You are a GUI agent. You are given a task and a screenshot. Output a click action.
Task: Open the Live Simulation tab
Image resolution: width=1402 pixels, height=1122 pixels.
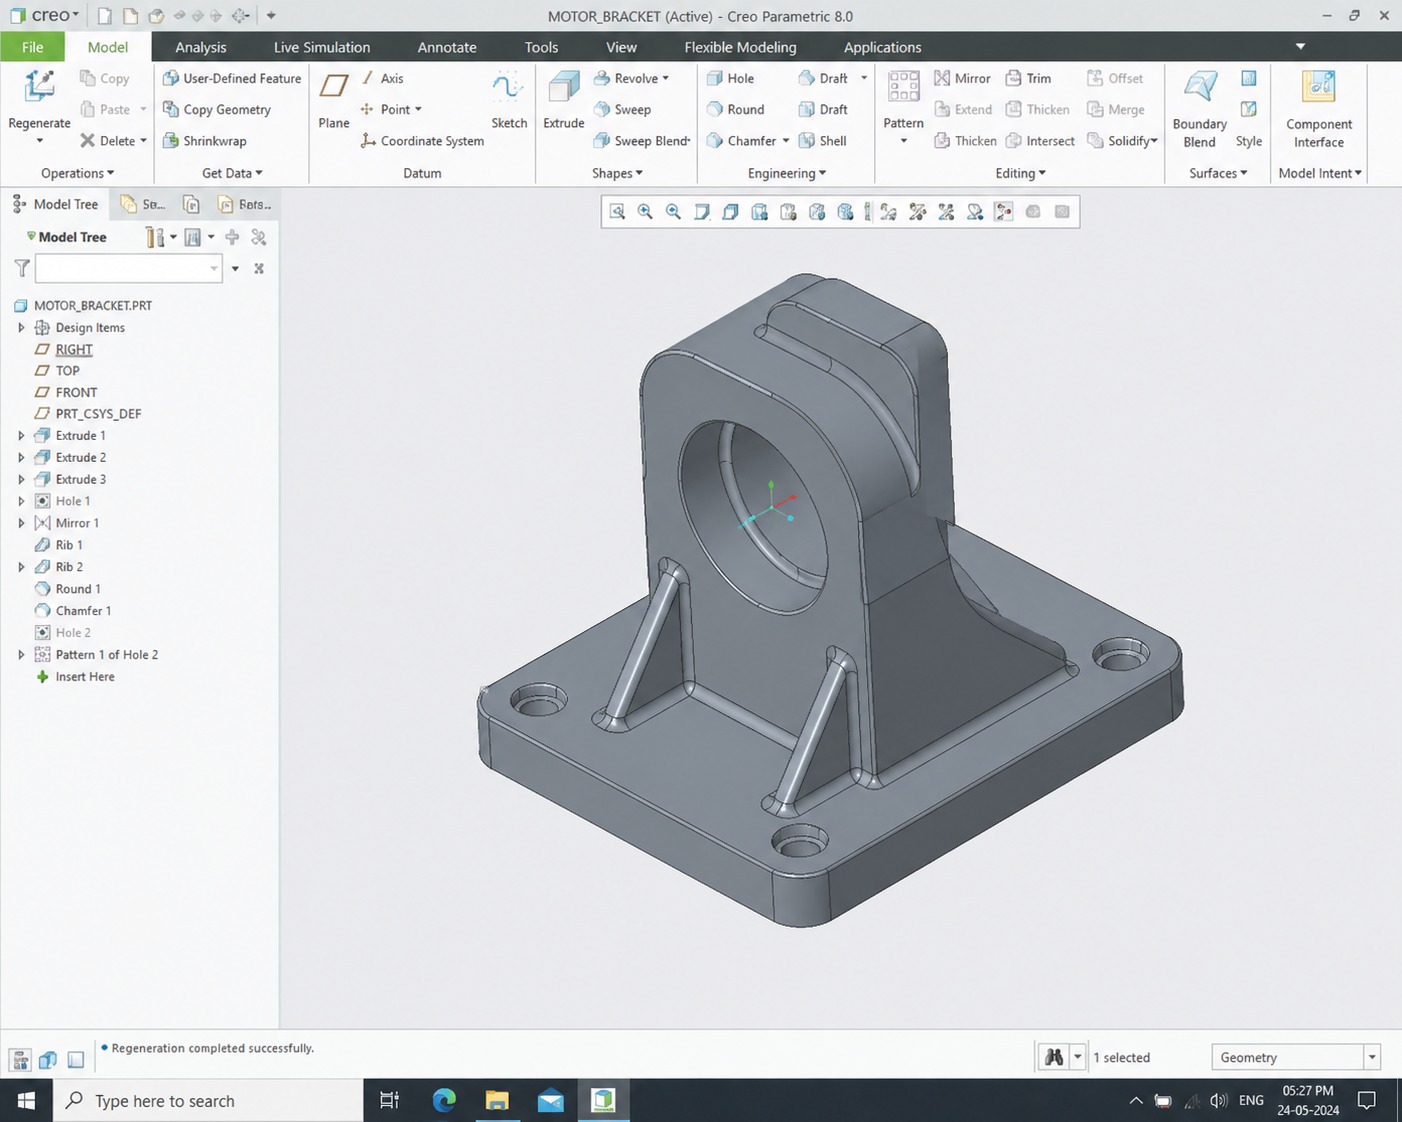click(322, 47)
